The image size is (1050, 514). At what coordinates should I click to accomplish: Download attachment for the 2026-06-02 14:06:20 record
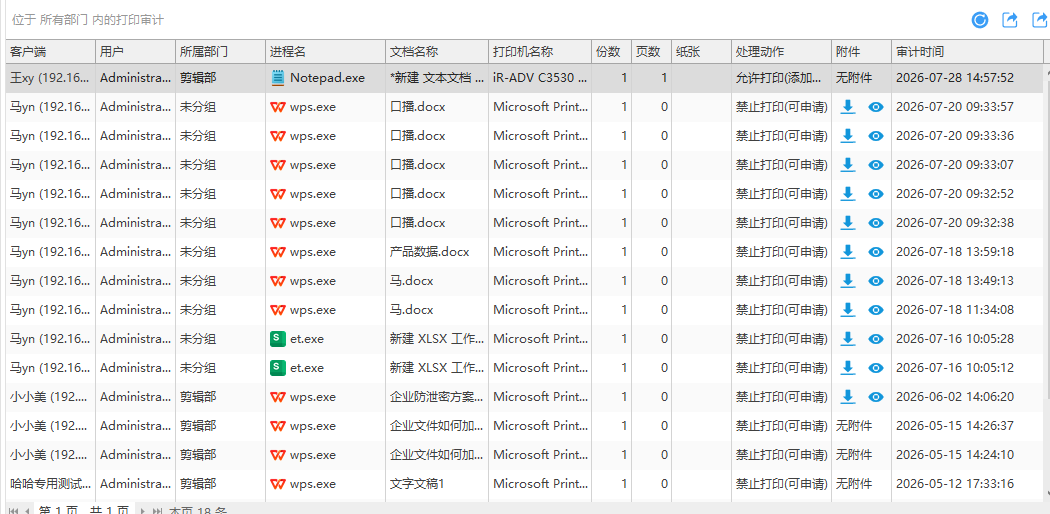pyautogui.click(x=848, y=397)
